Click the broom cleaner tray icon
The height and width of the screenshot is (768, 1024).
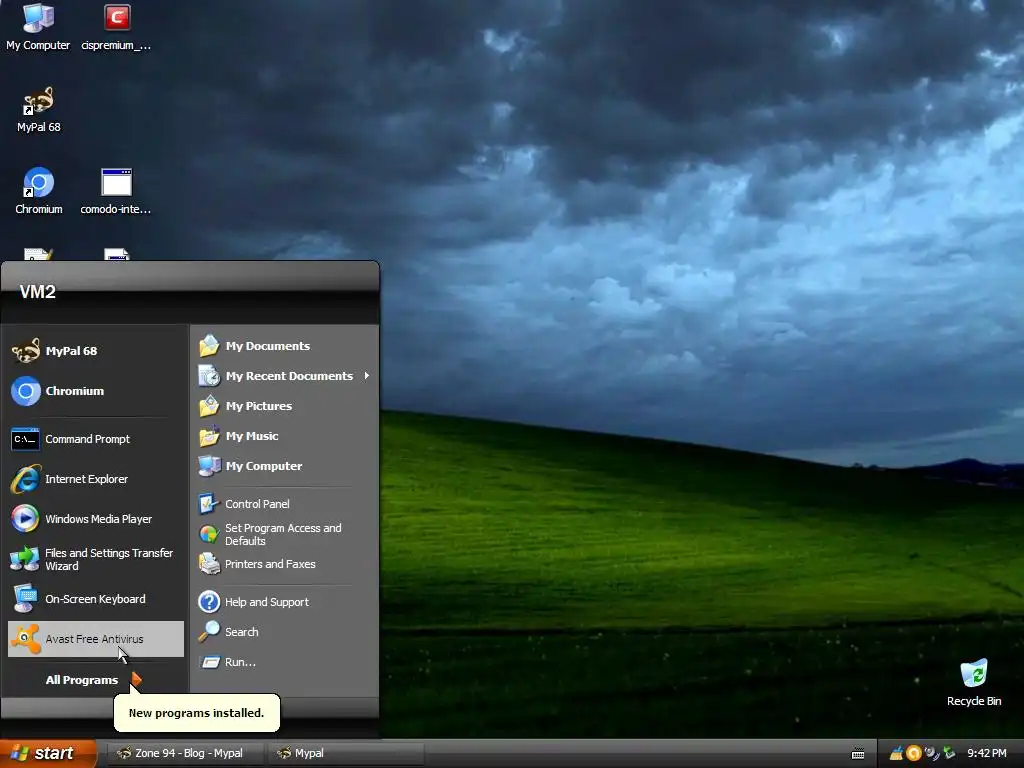[897, 754]
